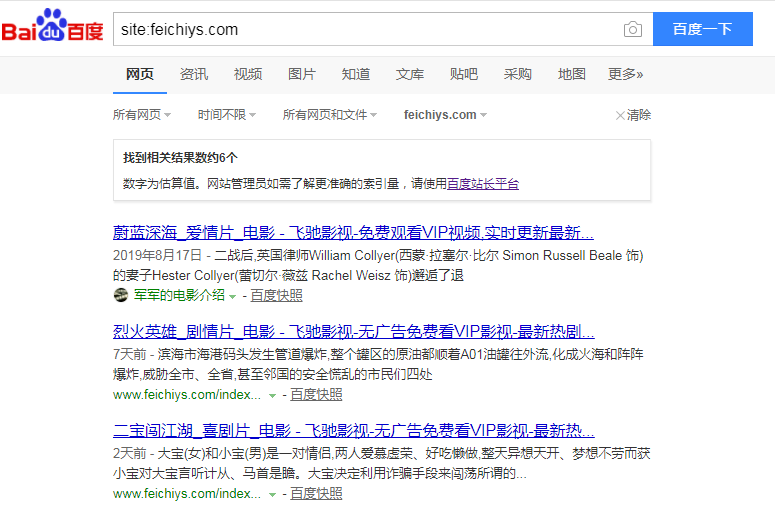The width and height of the screenshot is (775, 518).
Task: Open camera image search icon
Action: pos(633,30)
